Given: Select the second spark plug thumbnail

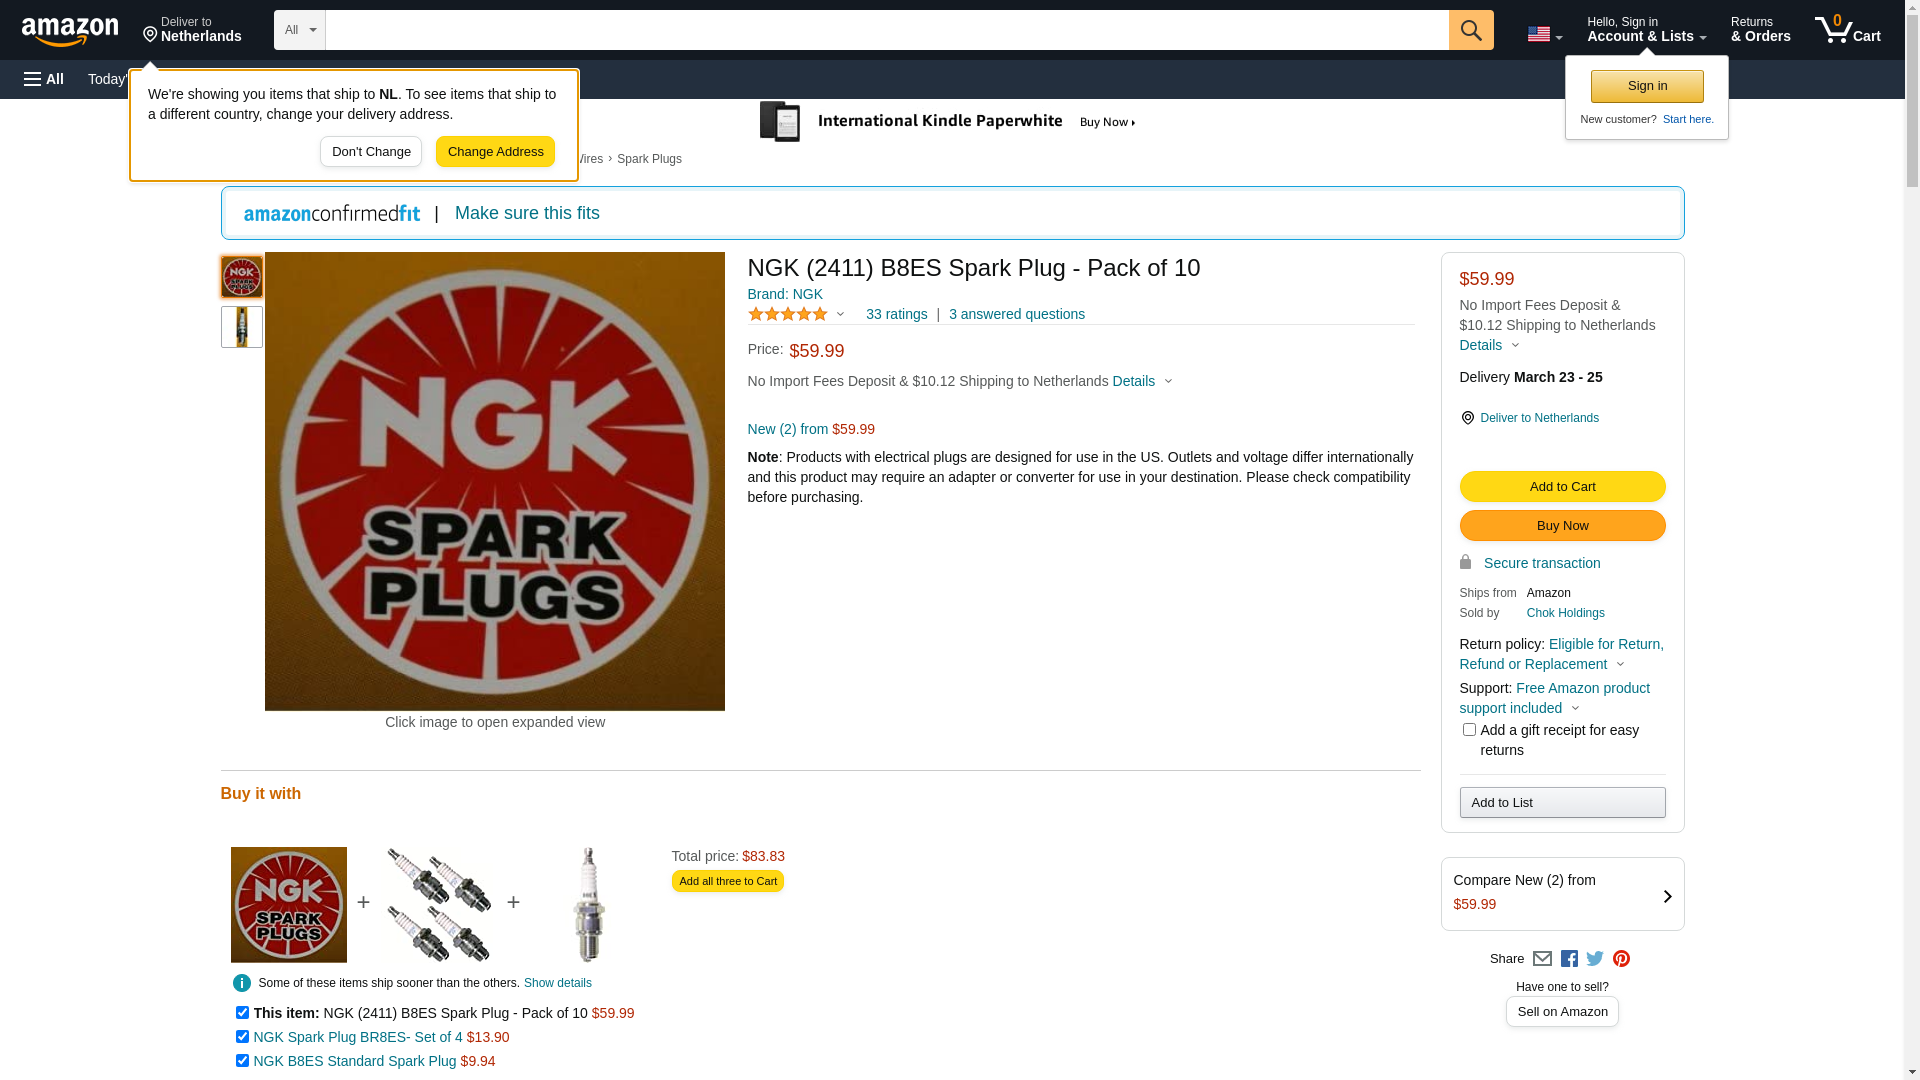Looking at the screenshot, I should (242, 327).
